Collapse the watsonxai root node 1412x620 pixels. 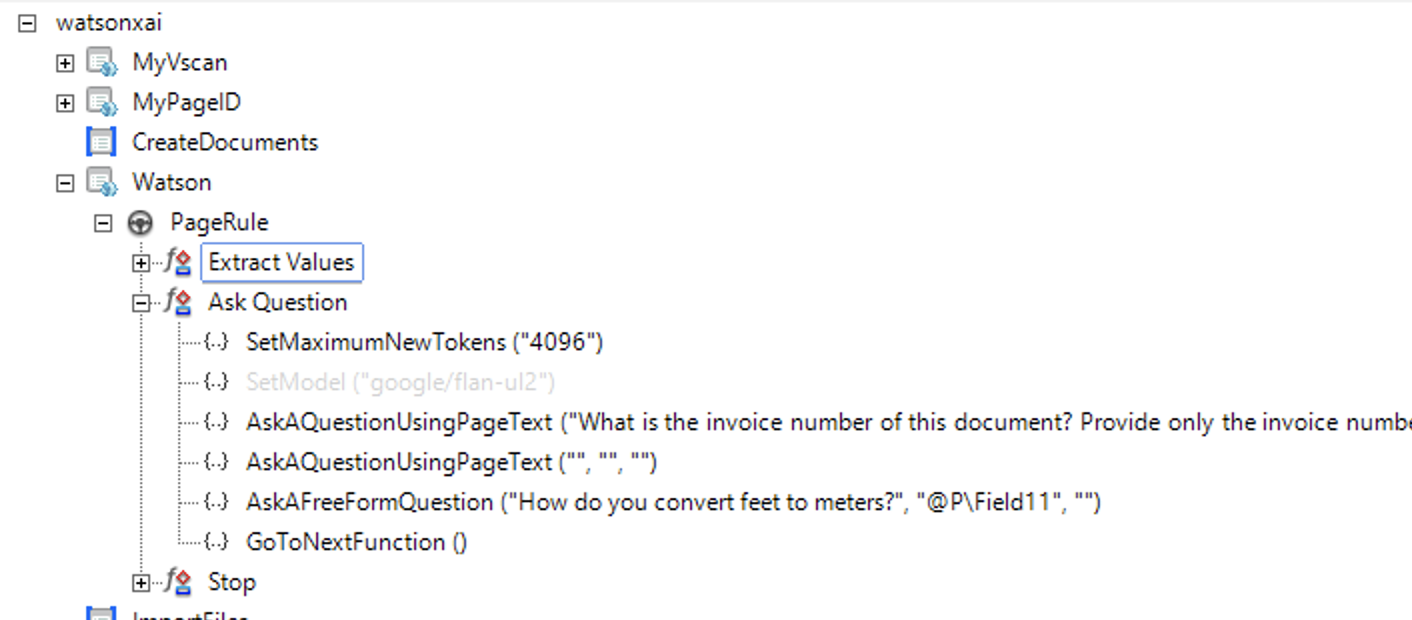(x=27, y=23)
